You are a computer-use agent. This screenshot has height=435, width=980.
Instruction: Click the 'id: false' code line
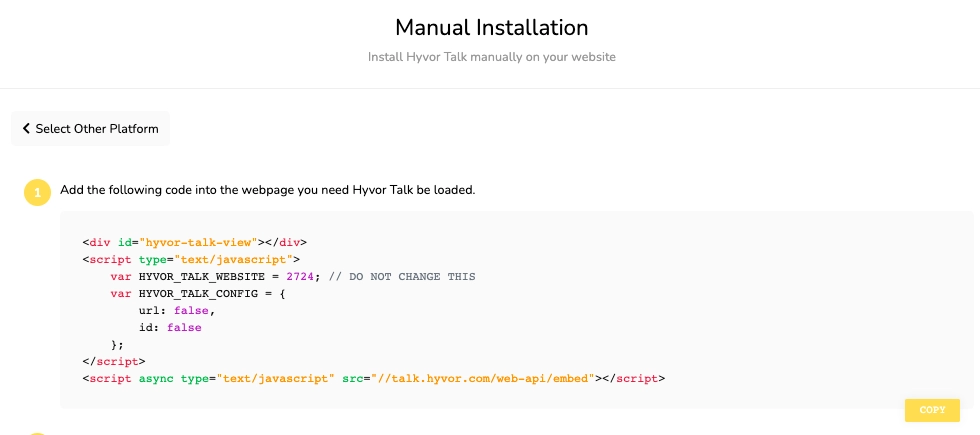click(x=170, y=328)
